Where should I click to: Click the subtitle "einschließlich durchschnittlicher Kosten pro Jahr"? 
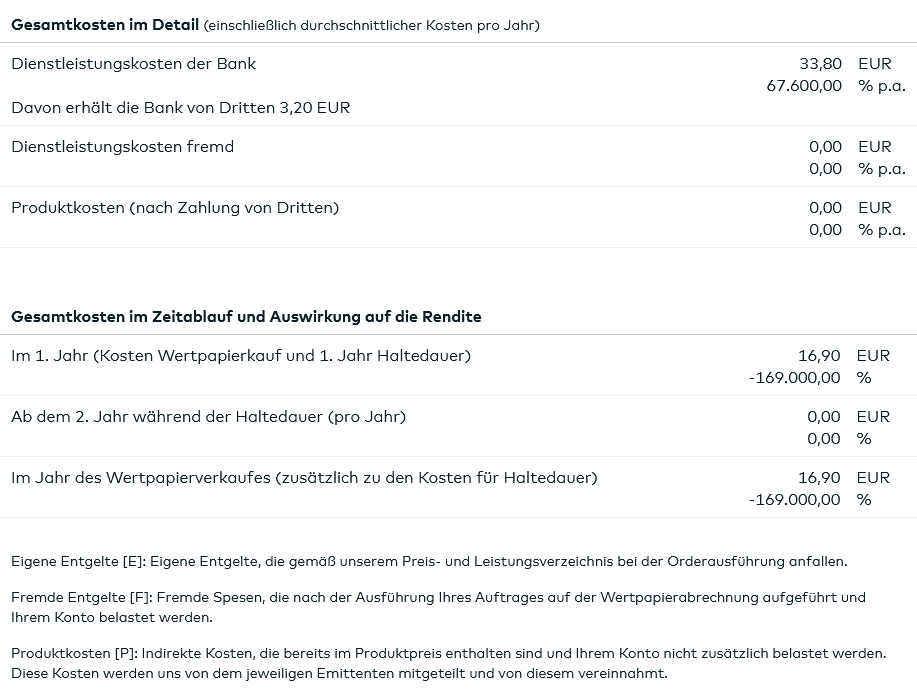[371, 25]
